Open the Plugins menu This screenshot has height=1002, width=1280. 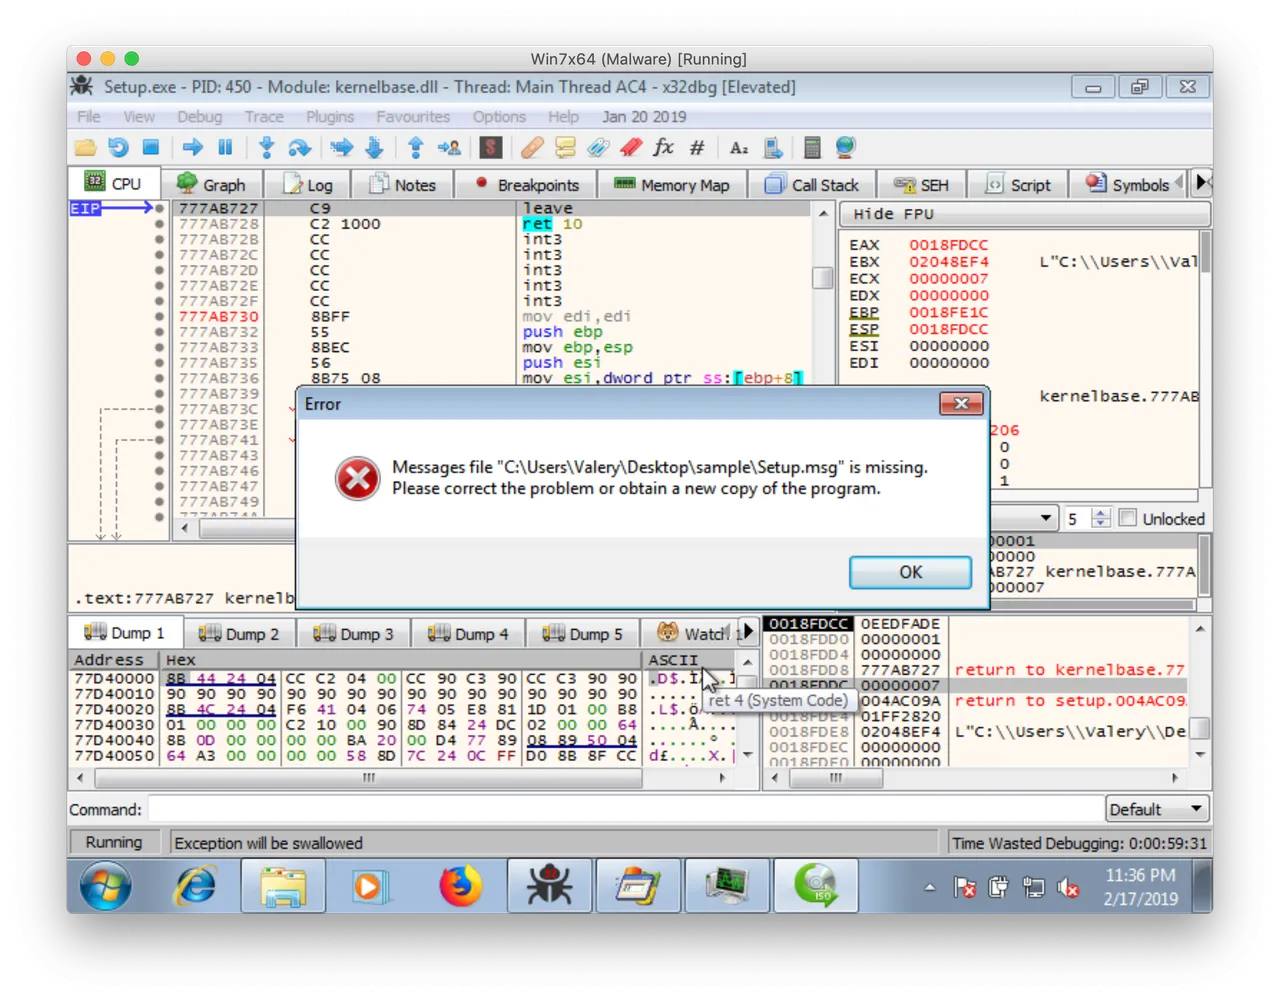tap(330, 117)
